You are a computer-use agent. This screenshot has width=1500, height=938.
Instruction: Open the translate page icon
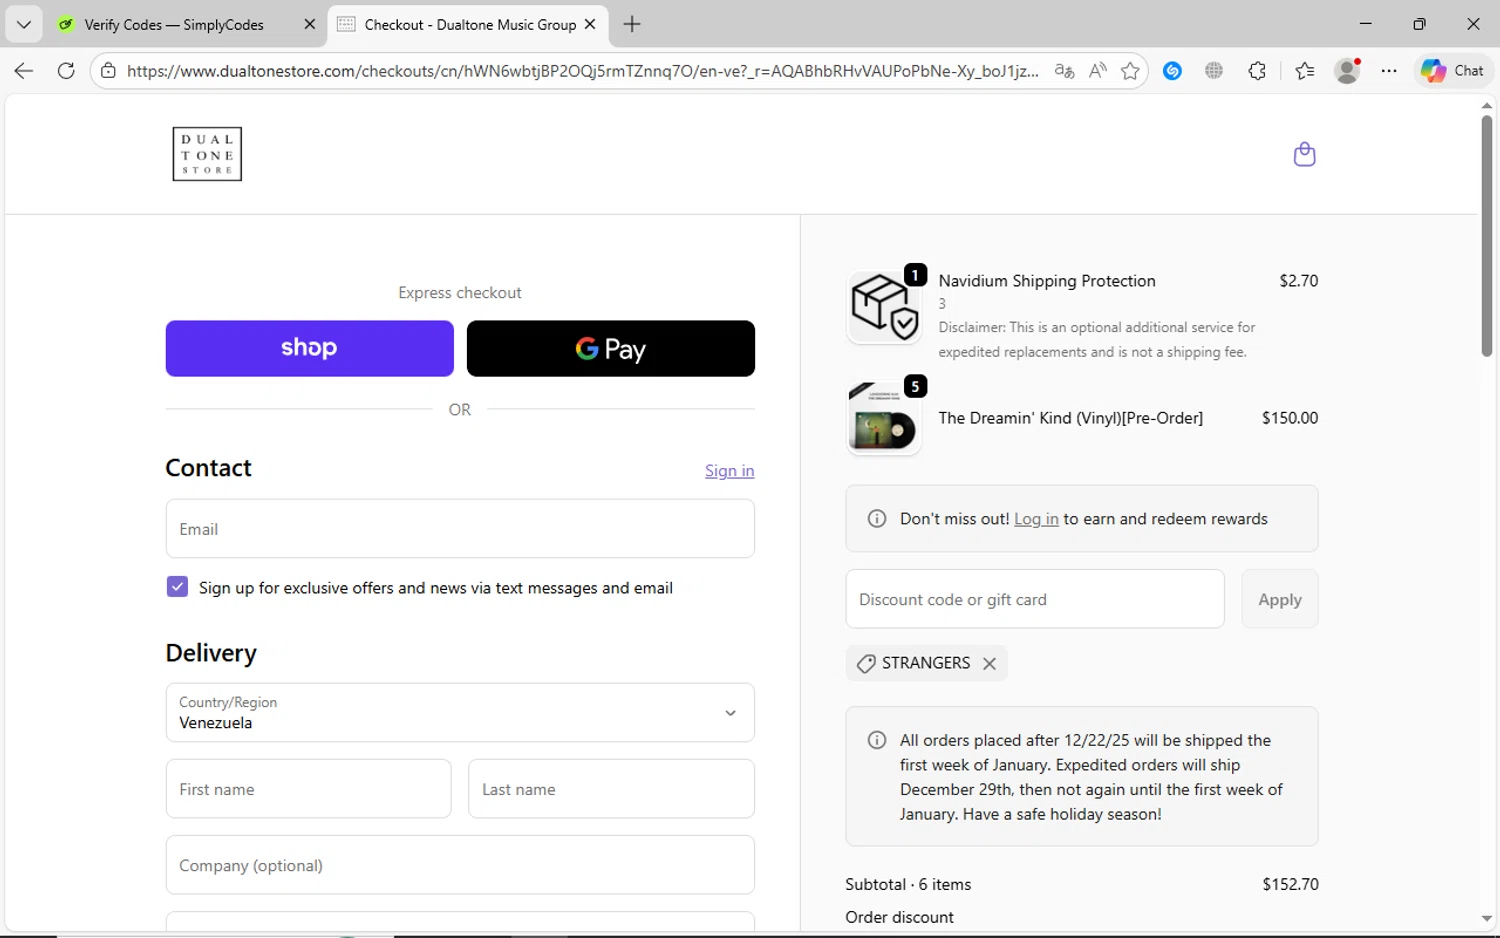tap(1064, 71)
